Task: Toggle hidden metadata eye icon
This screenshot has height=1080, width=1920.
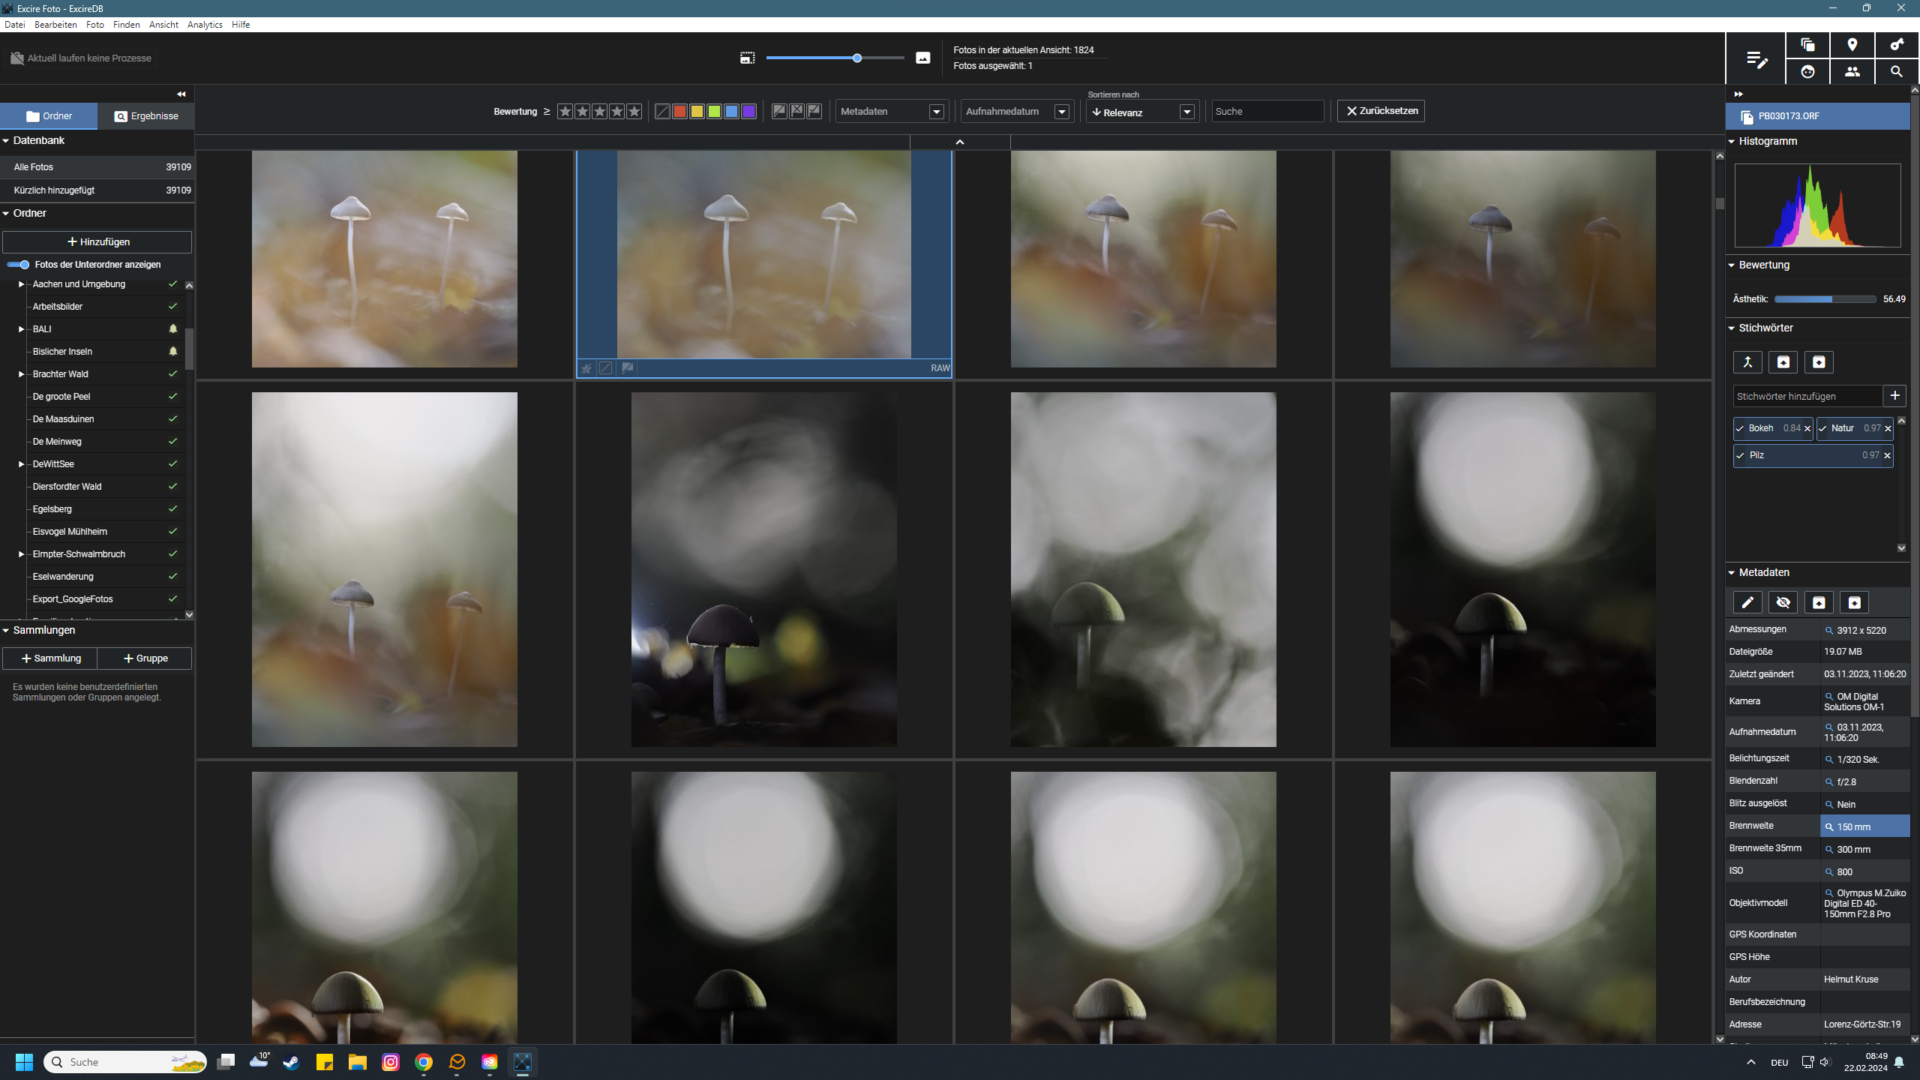Action: [x=1783, y=602]
